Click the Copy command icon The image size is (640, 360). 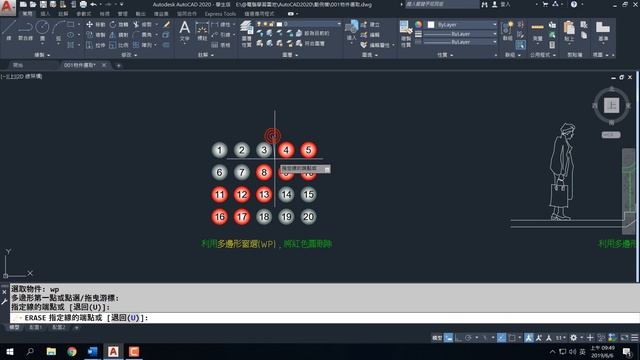pos(89,35)
